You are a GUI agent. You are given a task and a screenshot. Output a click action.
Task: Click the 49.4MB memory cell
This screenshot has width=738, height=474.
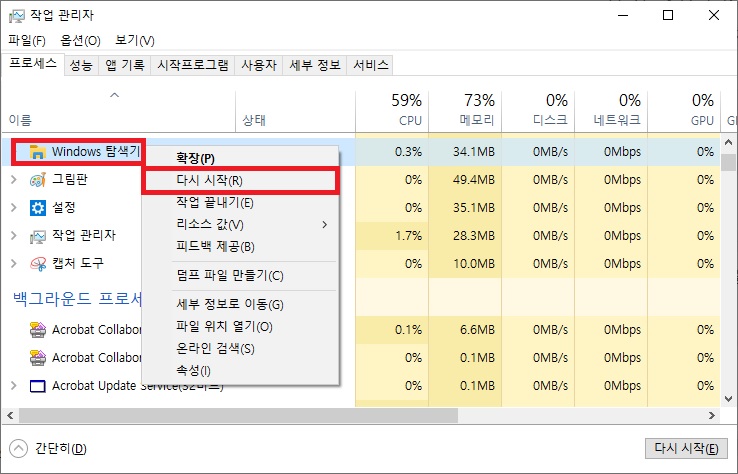point(465,180)
